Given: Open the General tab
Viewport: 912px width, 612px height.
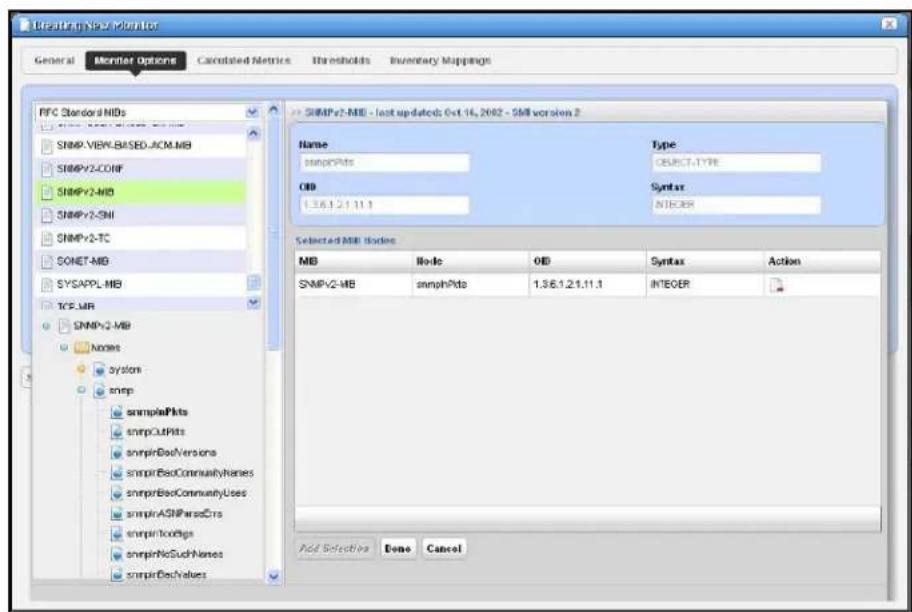Looking at the screenshot, I should click(x=54, y=61).
